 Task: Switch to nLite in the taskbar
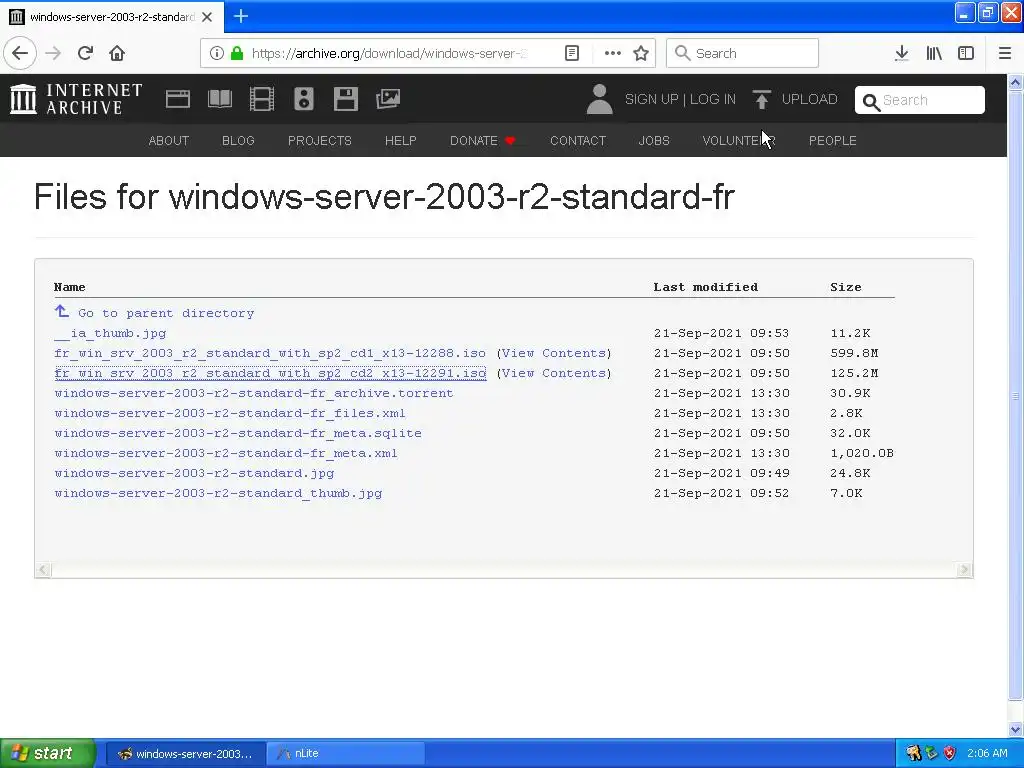346,753
